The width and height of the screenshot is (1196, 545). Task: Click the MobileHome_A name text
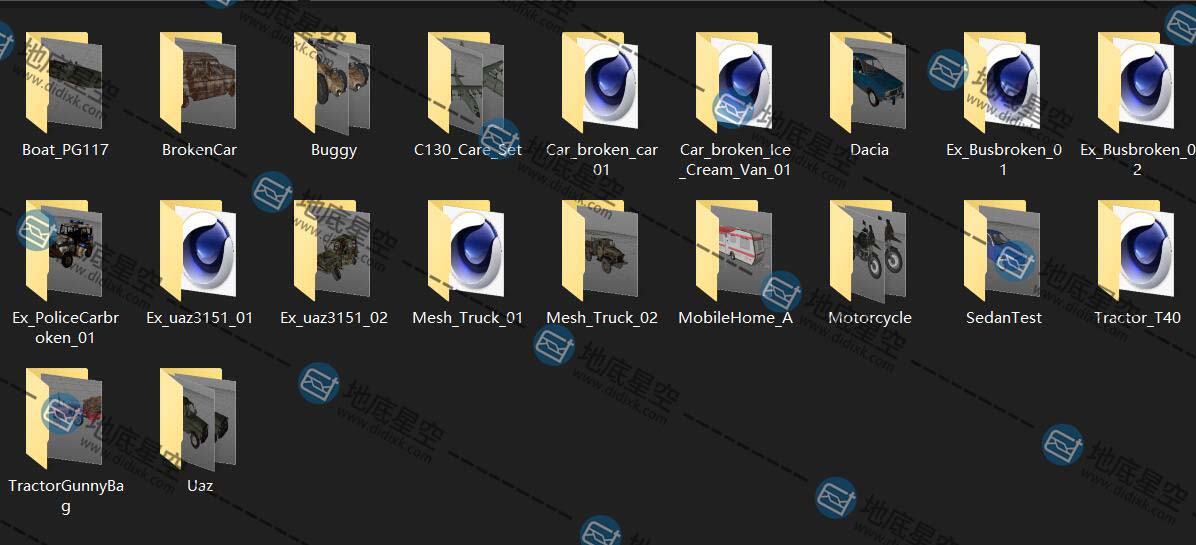coord(735,318)
